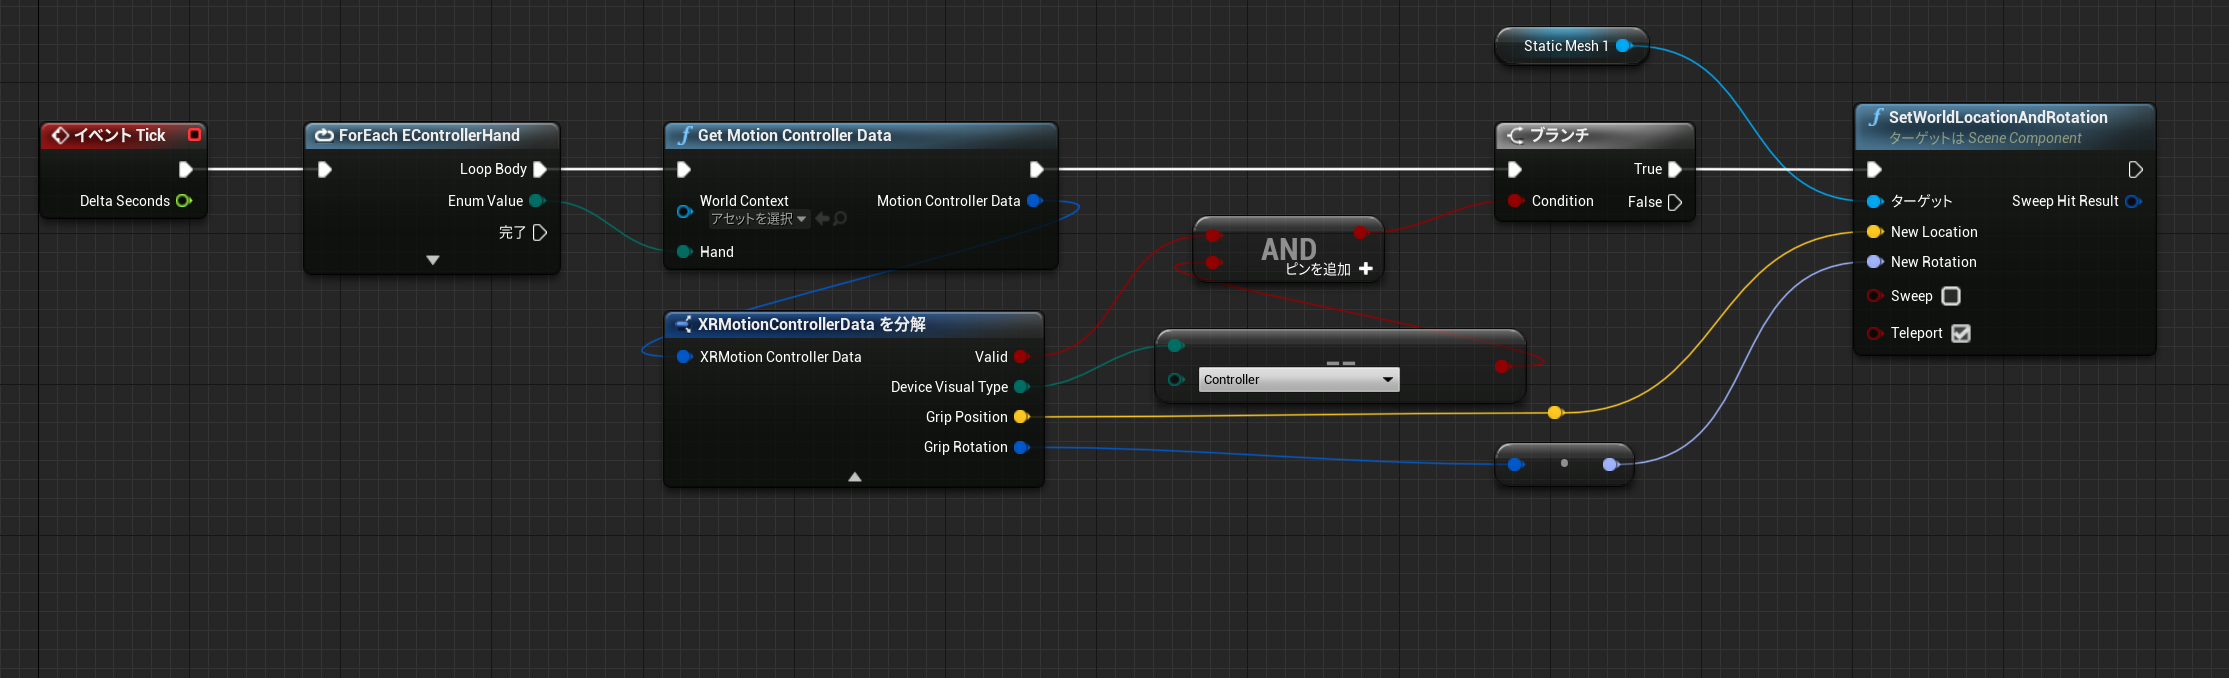
Task: Click the AND node bottom input pin
Action: [1213, 263]
